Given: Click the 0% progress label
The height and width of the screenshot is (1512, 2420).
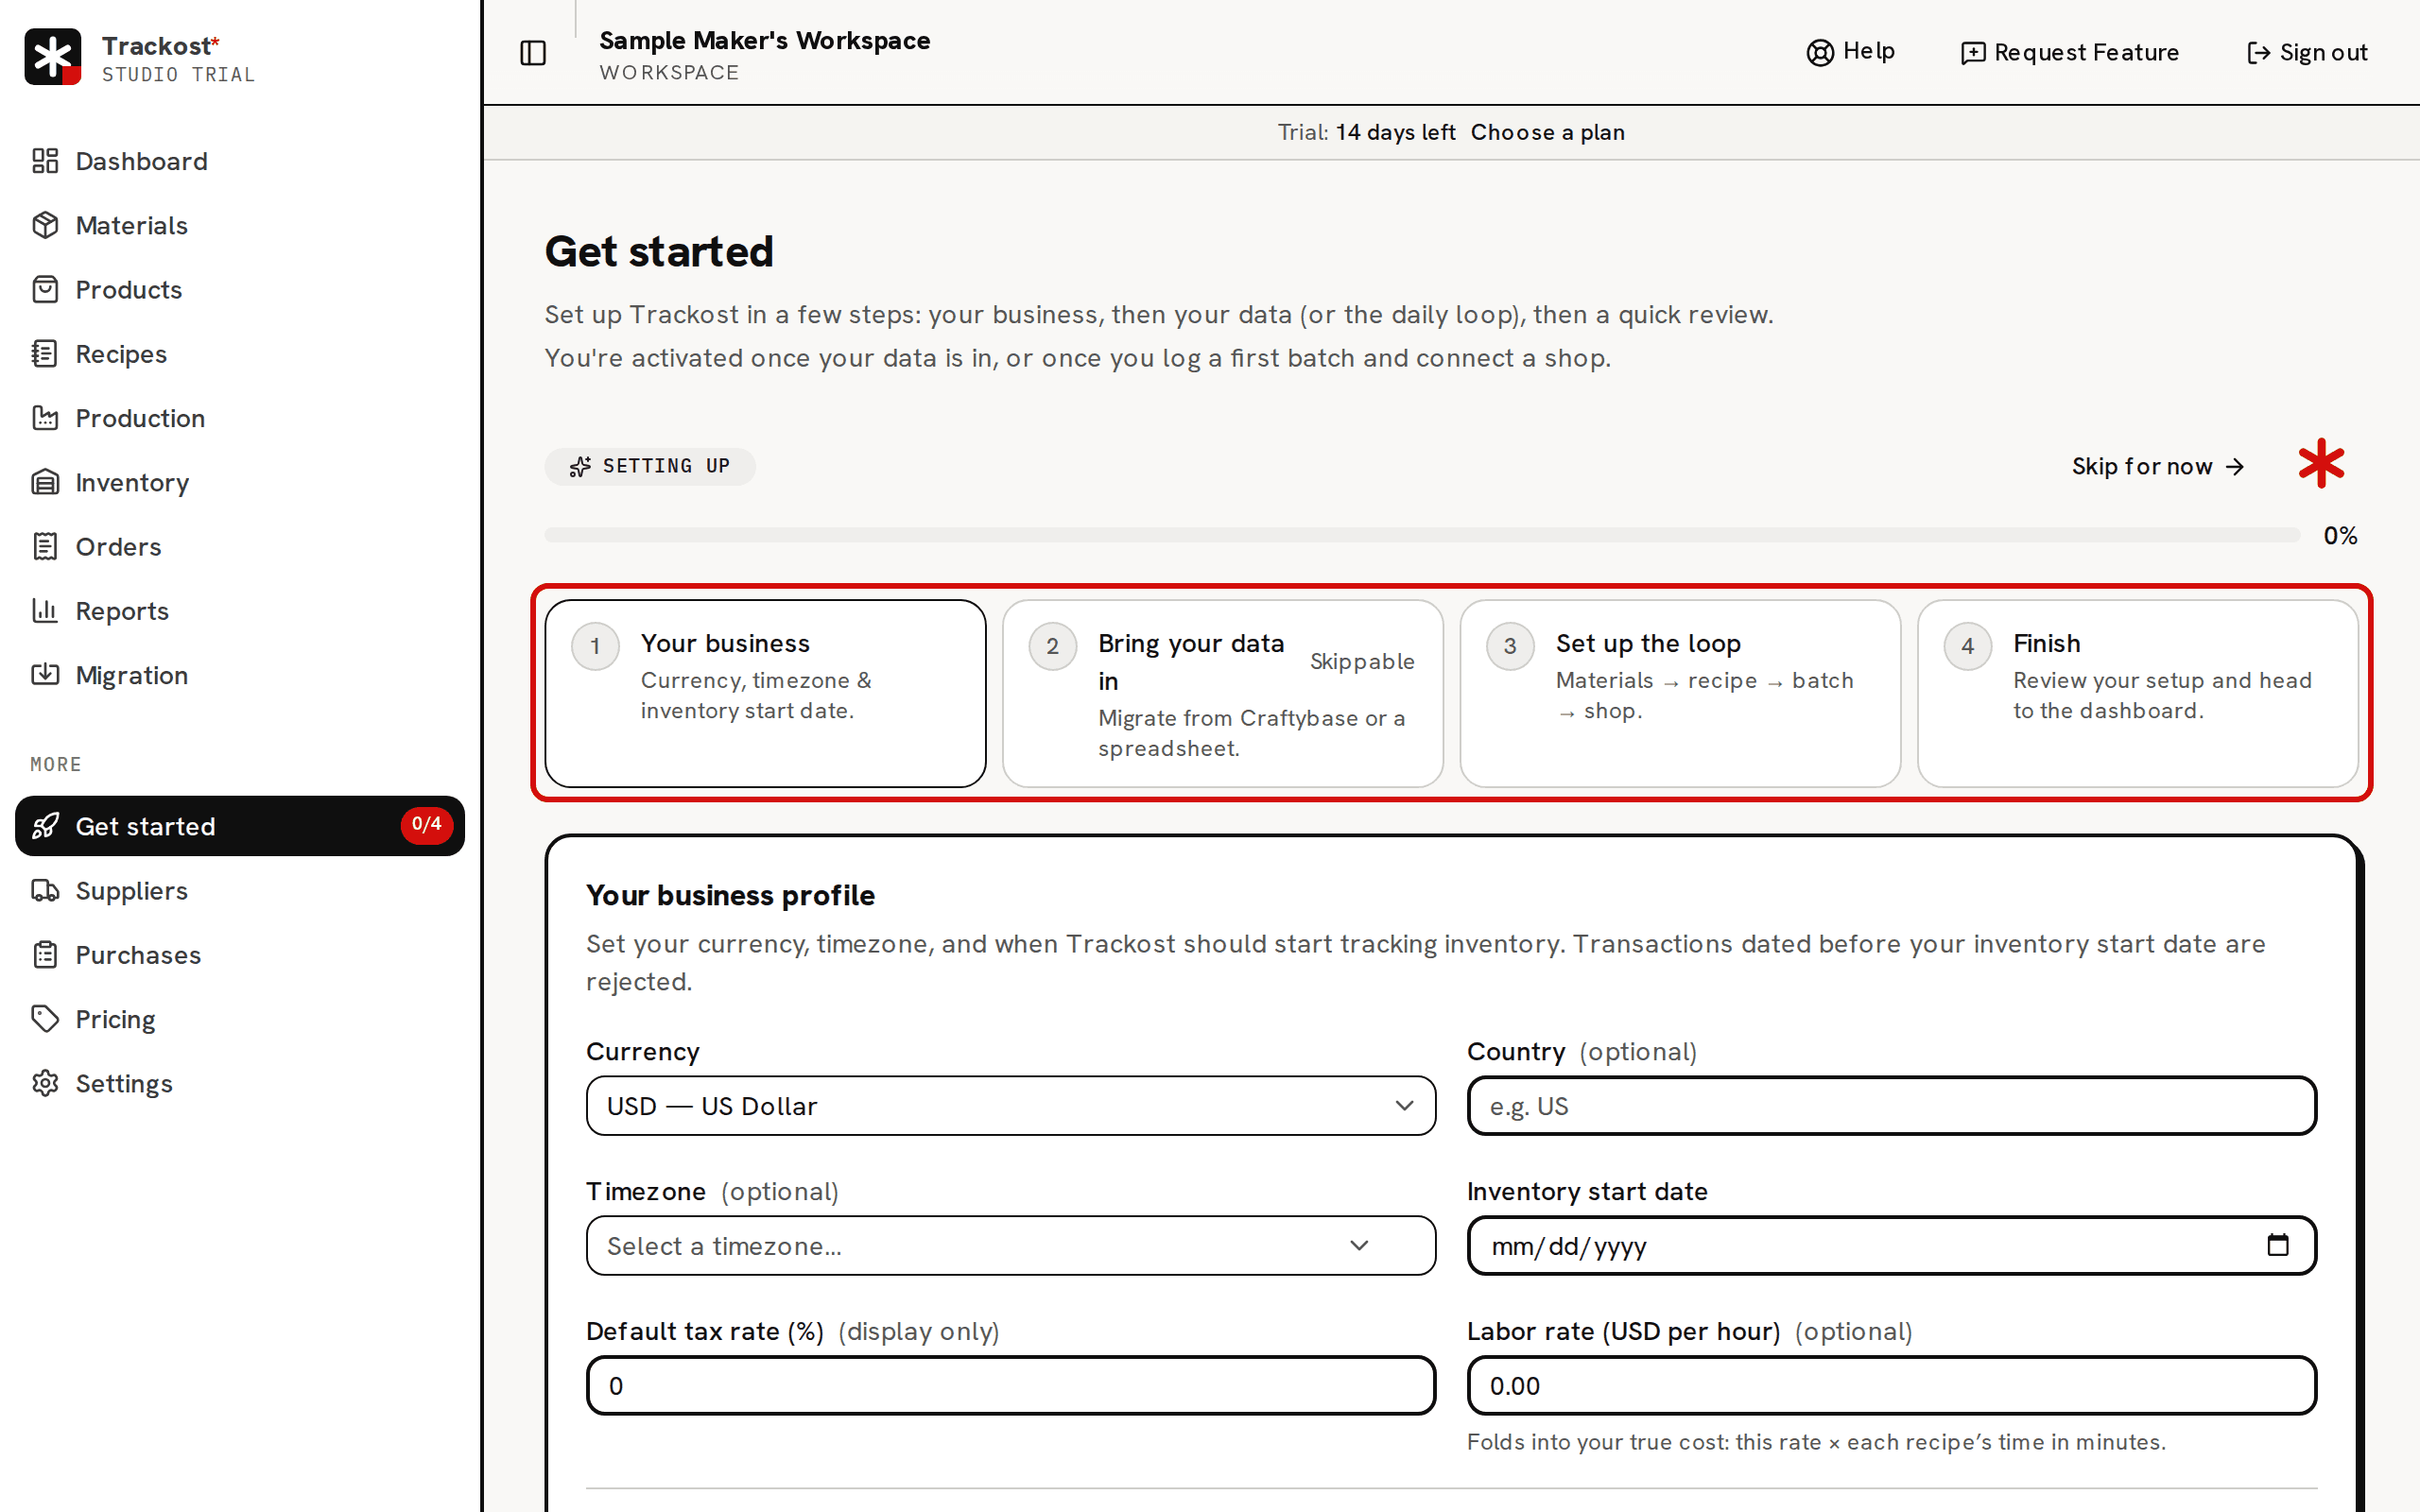Looking at the screenshot, I should click(2340, 536).
